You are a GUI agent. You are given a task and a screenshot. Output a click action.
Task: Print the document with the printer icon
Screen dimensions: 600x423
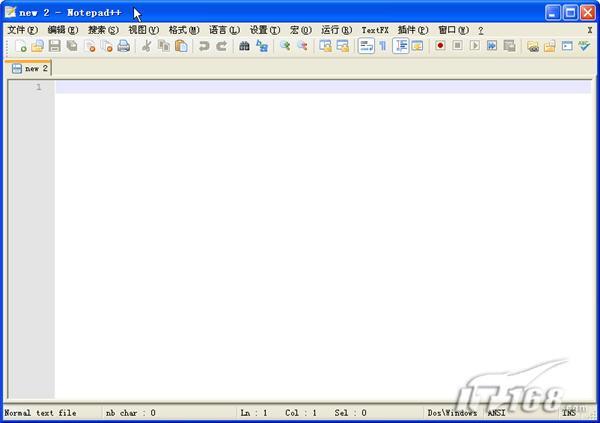(124, 46)
